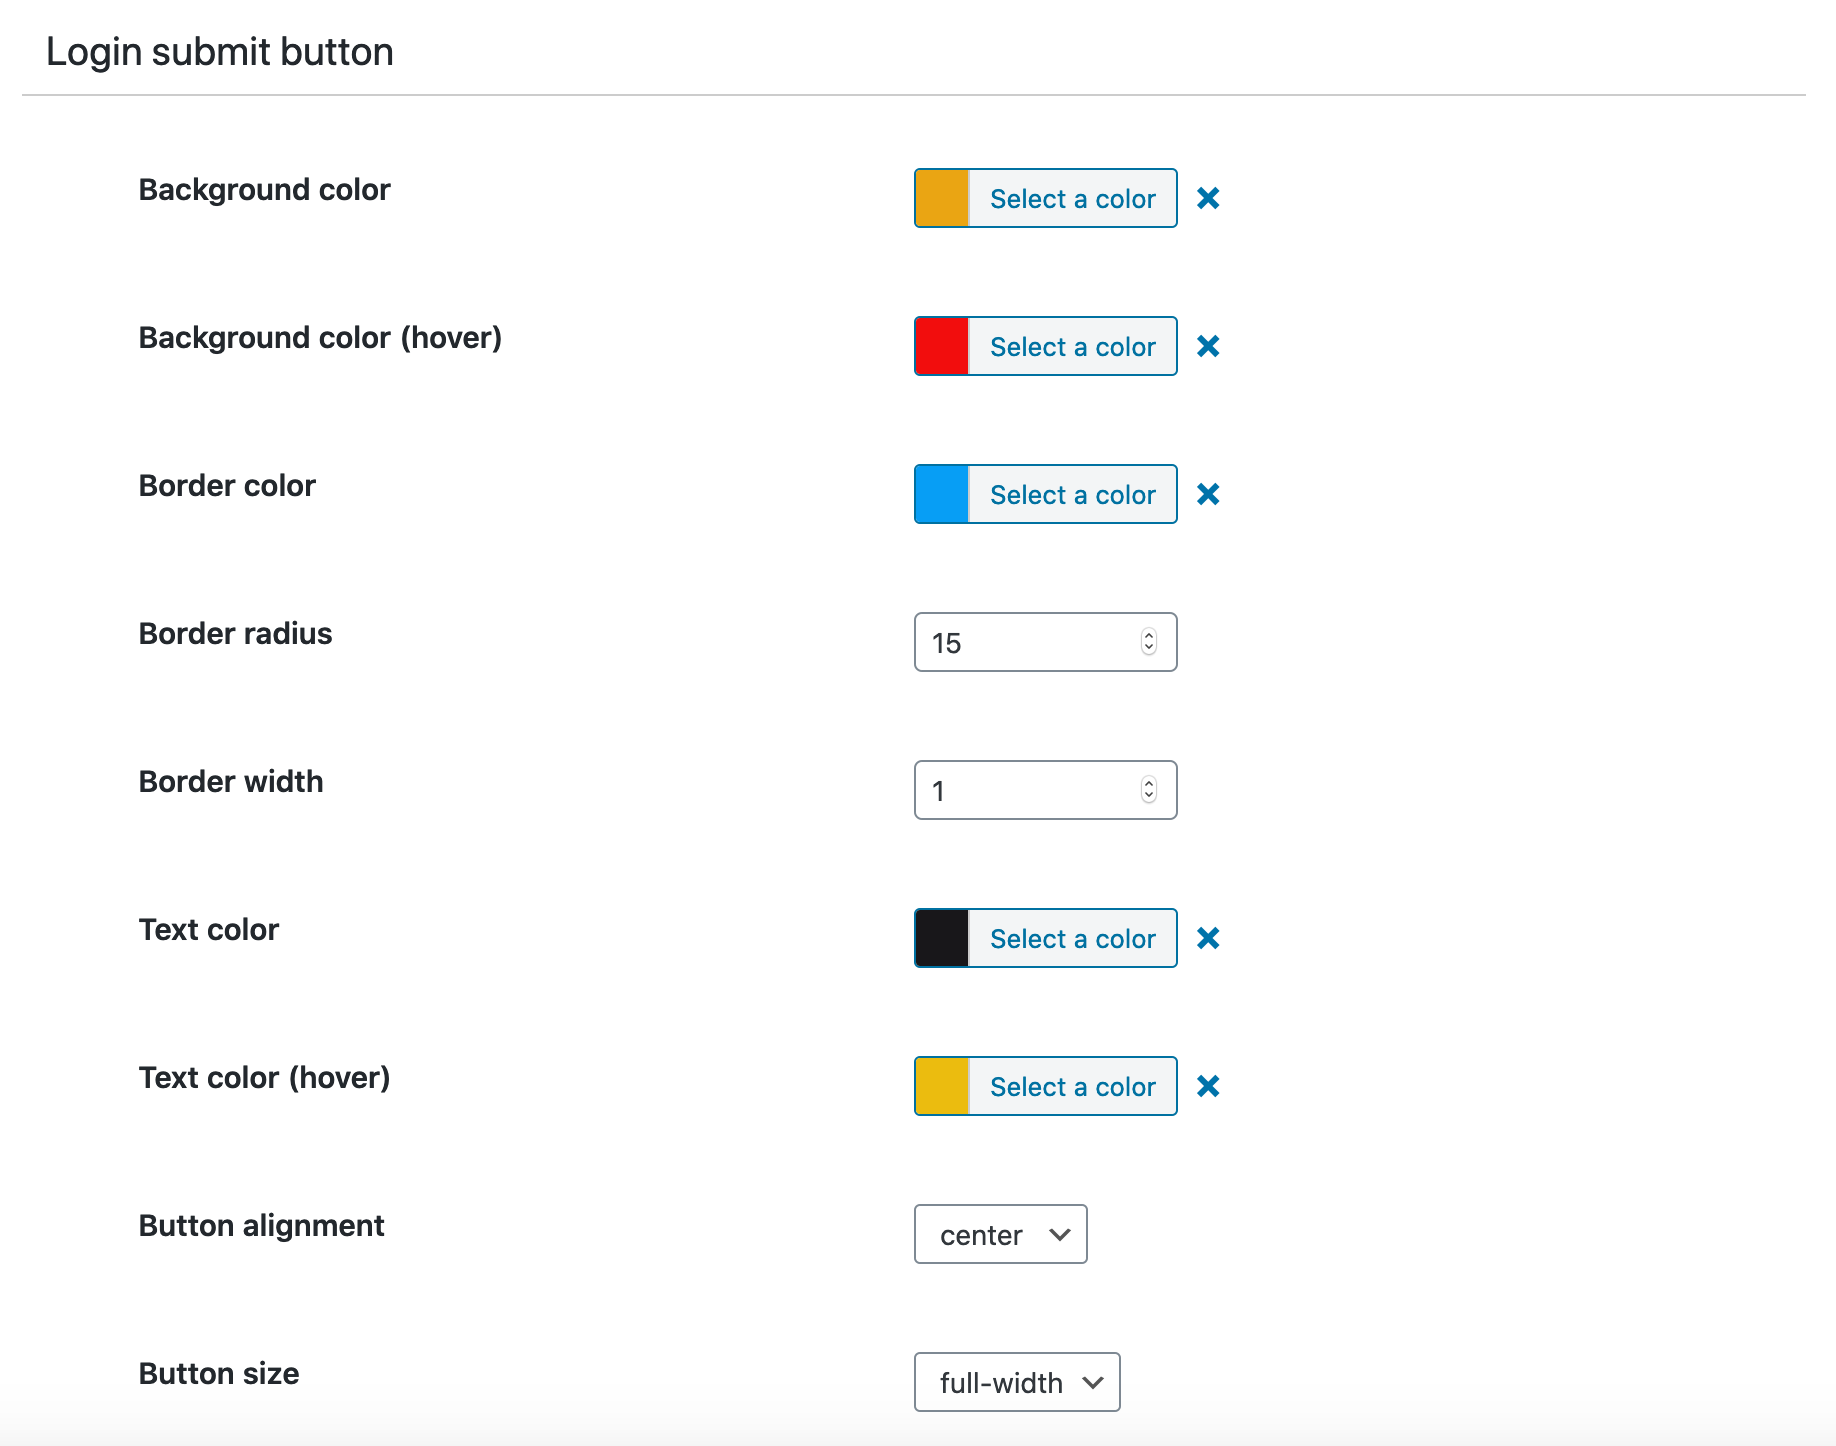Select a color for Background color
The image size is (1836, 1446).
click(1073, 198)
